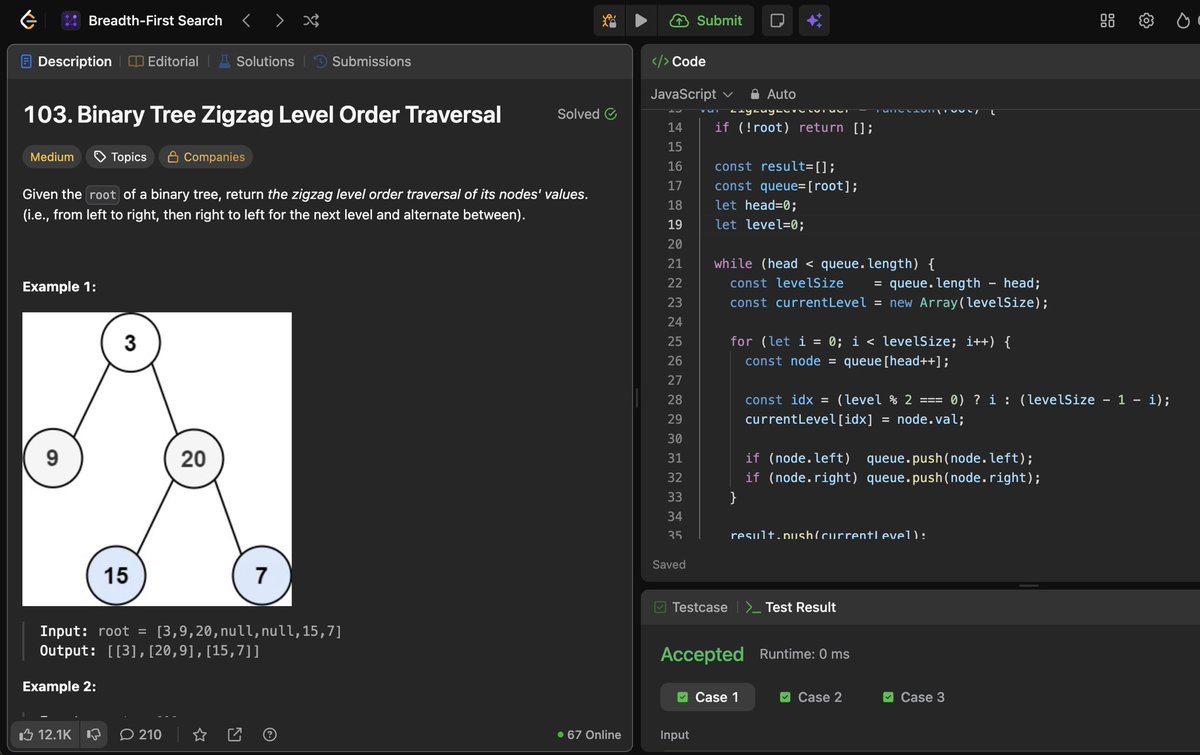This screenshot has height=755, width=1200.
Task: Click code line number 19
Action: pos(674,224)
